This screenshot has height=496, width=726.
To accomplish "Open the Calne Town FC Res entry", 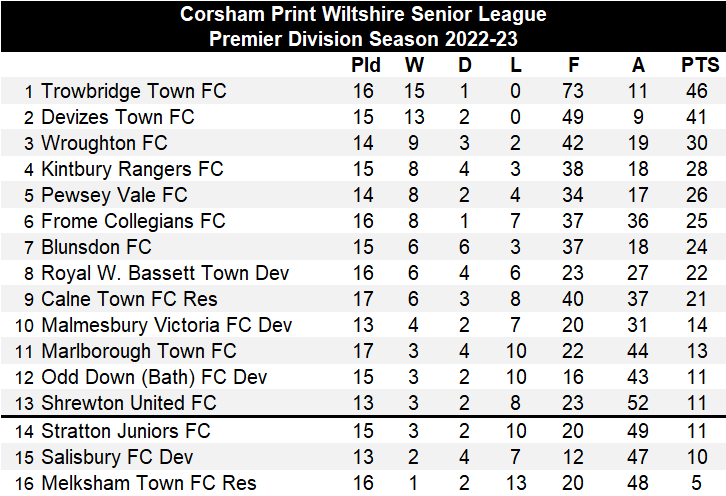I will point(129,299).
